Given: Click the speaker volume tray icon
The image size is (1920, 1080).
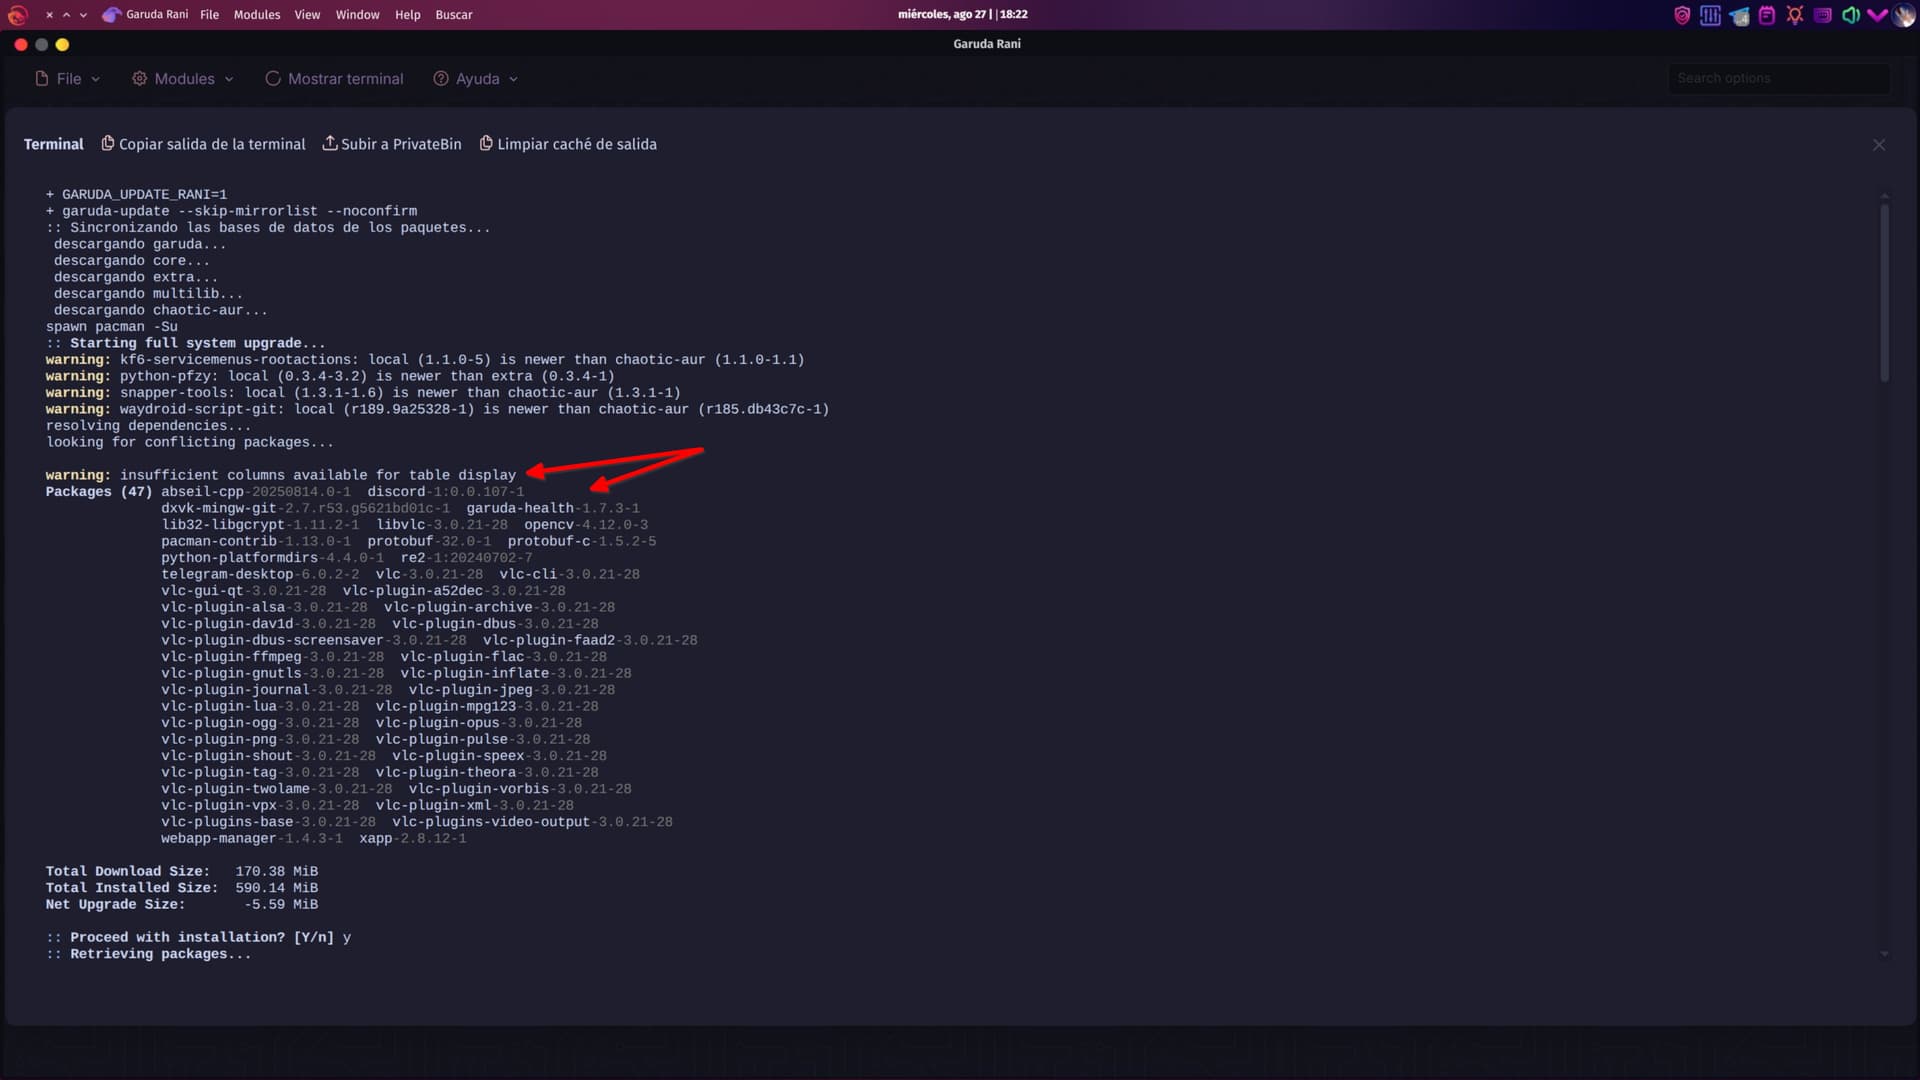Looking at the screenshot, I should [x=1850, y=15].
